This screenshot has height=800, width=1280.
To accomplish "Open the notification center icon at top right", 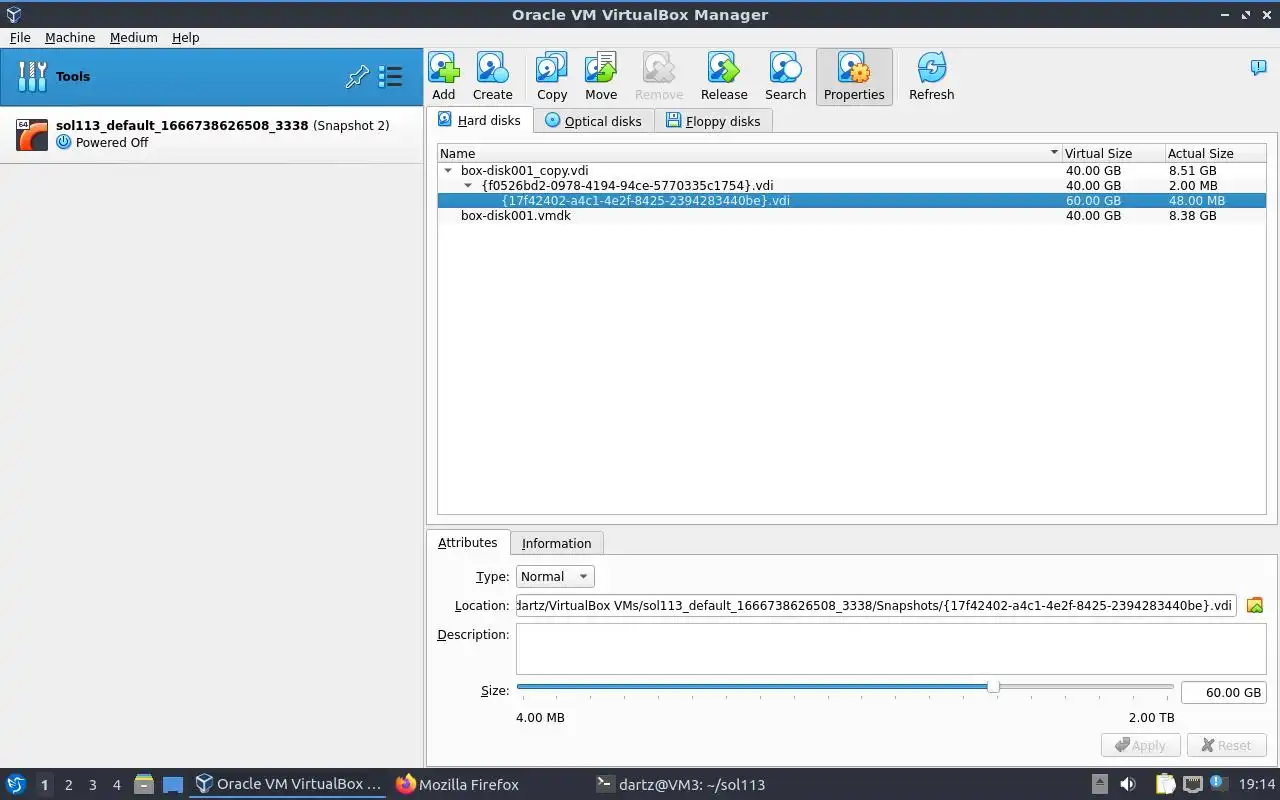I will tap(1258, 68).
